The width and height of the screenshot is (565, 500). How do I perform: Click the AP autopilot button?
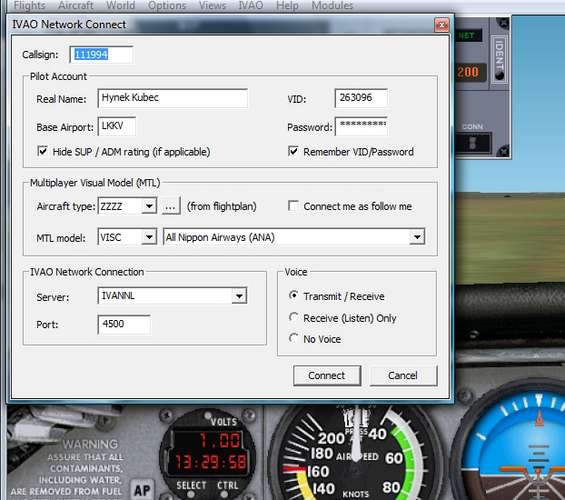[x=142, y=490]
